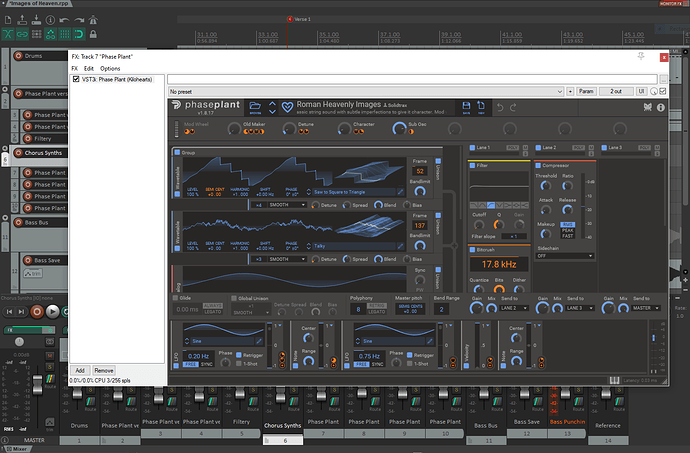Open the Options menu in FX window
Screen dimensions: 690x453
pyautogui.click(x=110, y=68)
